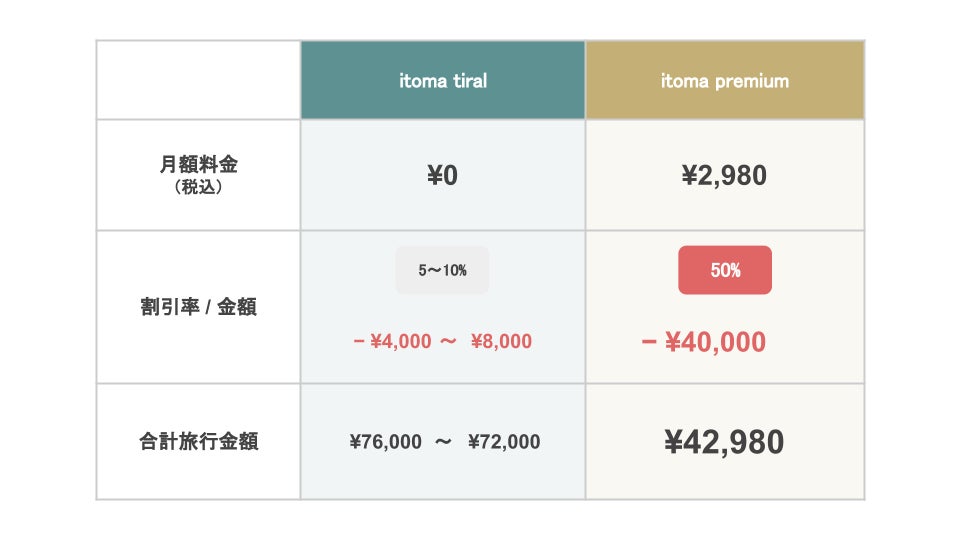Click the red ¥8,000 discount amount
This screenshot has height=540, width=960.
(x=501, y=341)
